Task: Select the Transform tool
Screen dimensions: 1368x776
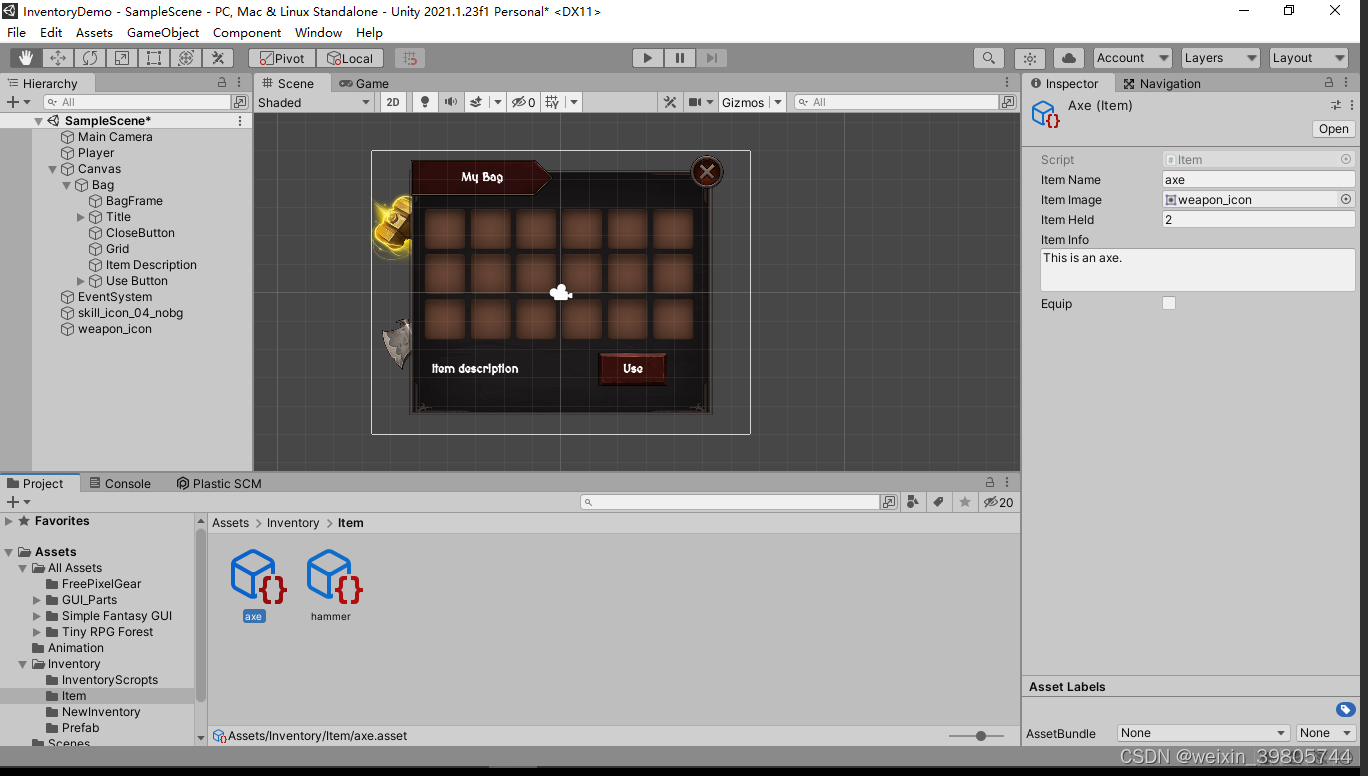Action: tap(186, 58)
